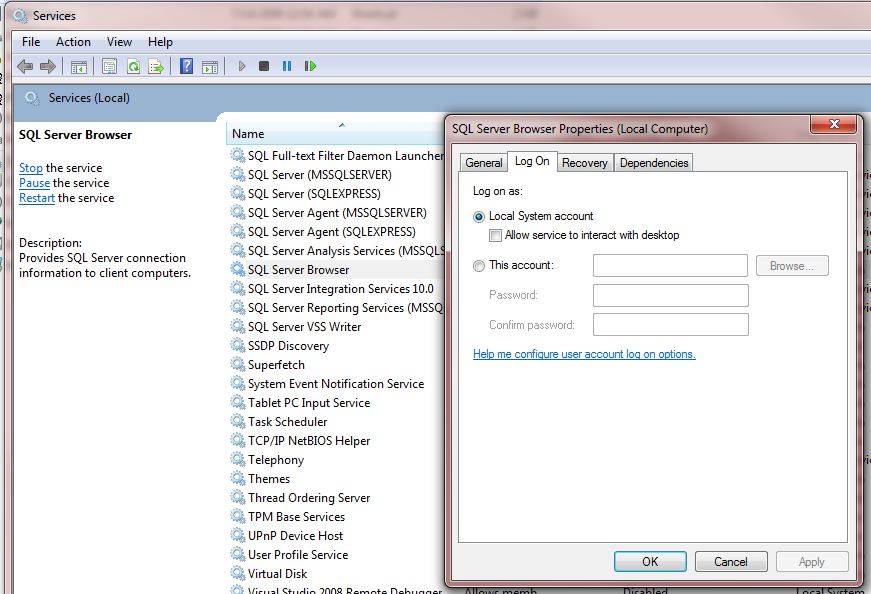Click the gear icon beside Telephony
Viewport: 871px width, 594px height.
point(238,460)
